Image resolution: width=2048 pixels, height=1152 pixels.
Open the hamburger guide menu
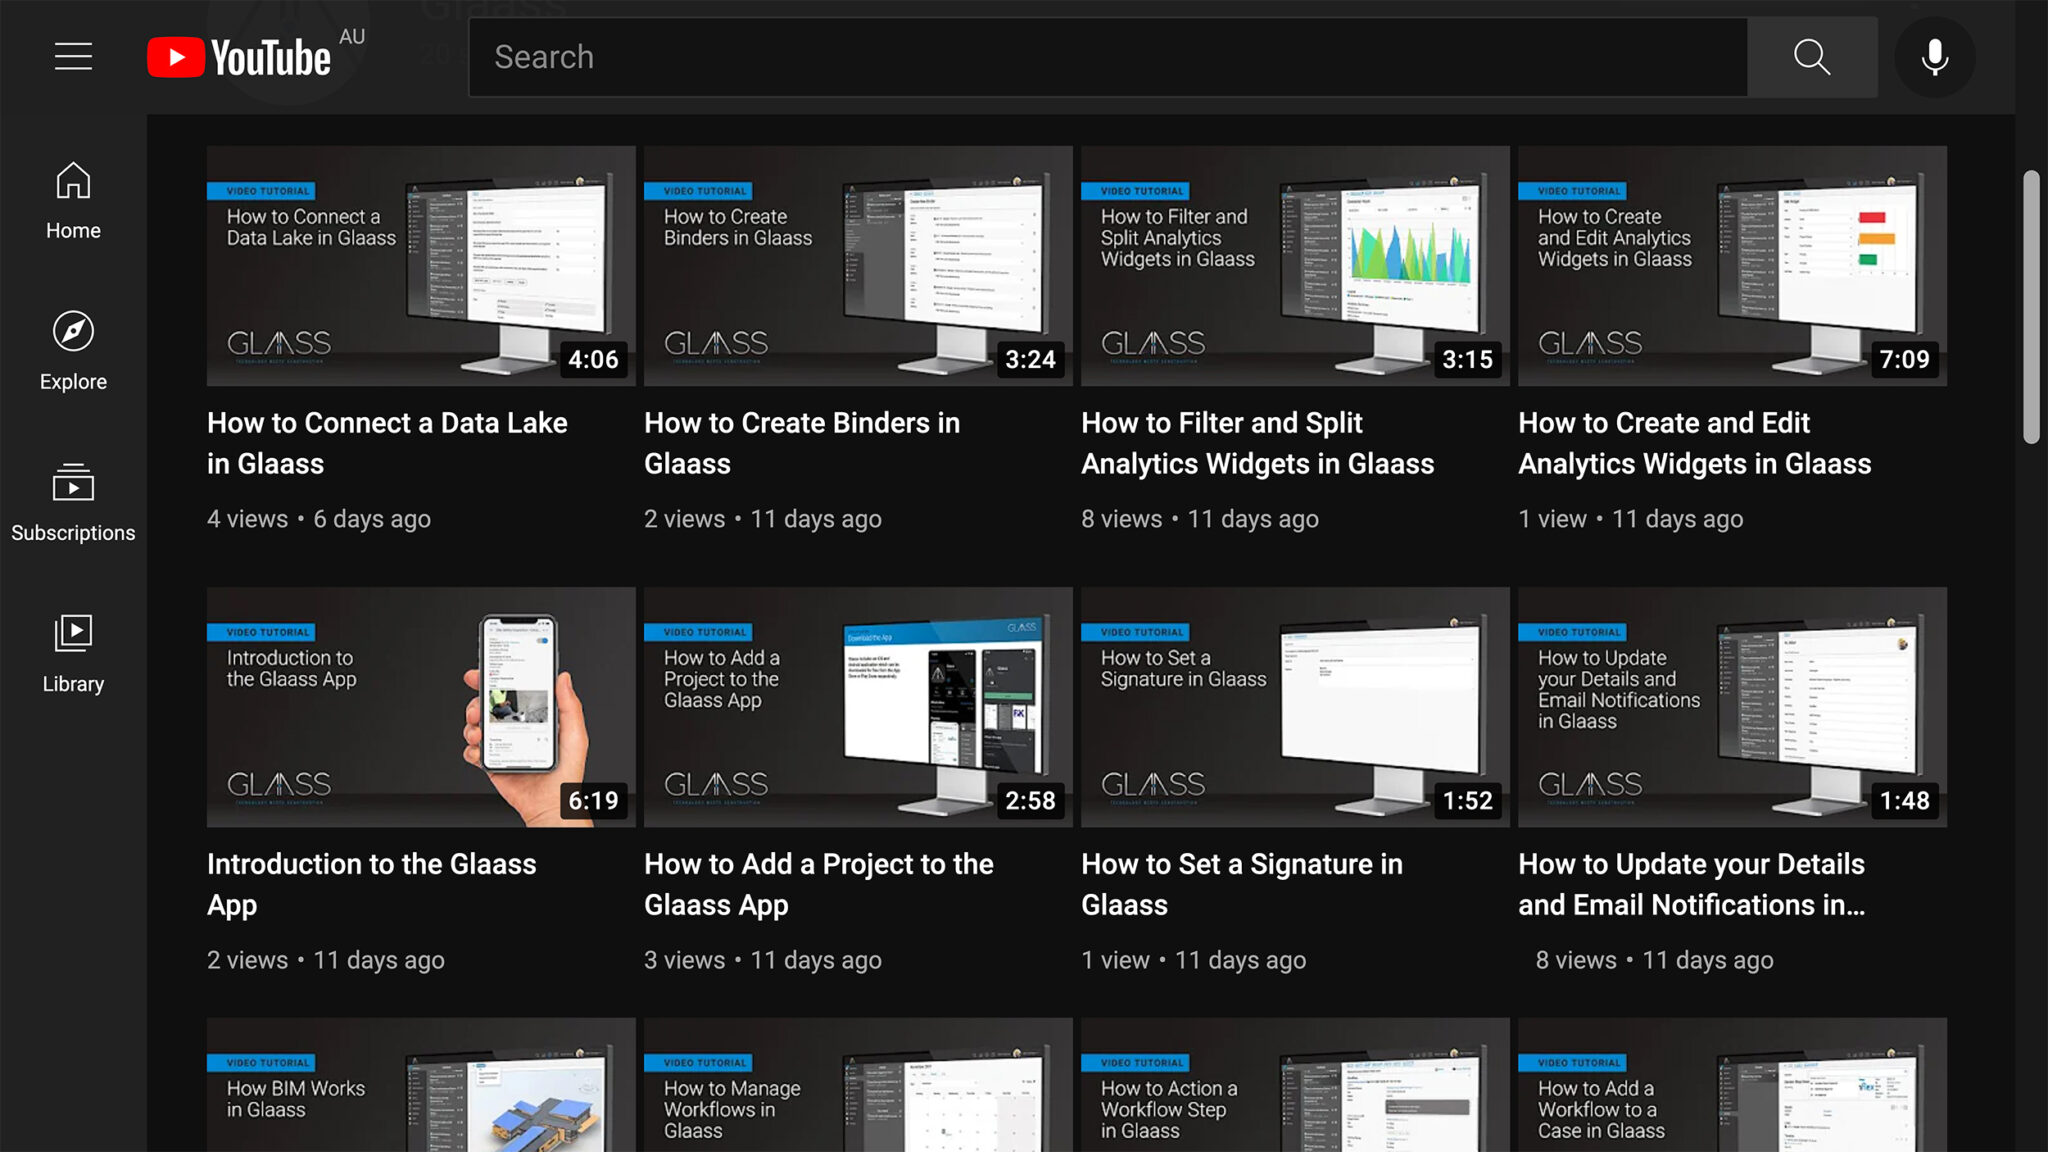tap(73, 57)
